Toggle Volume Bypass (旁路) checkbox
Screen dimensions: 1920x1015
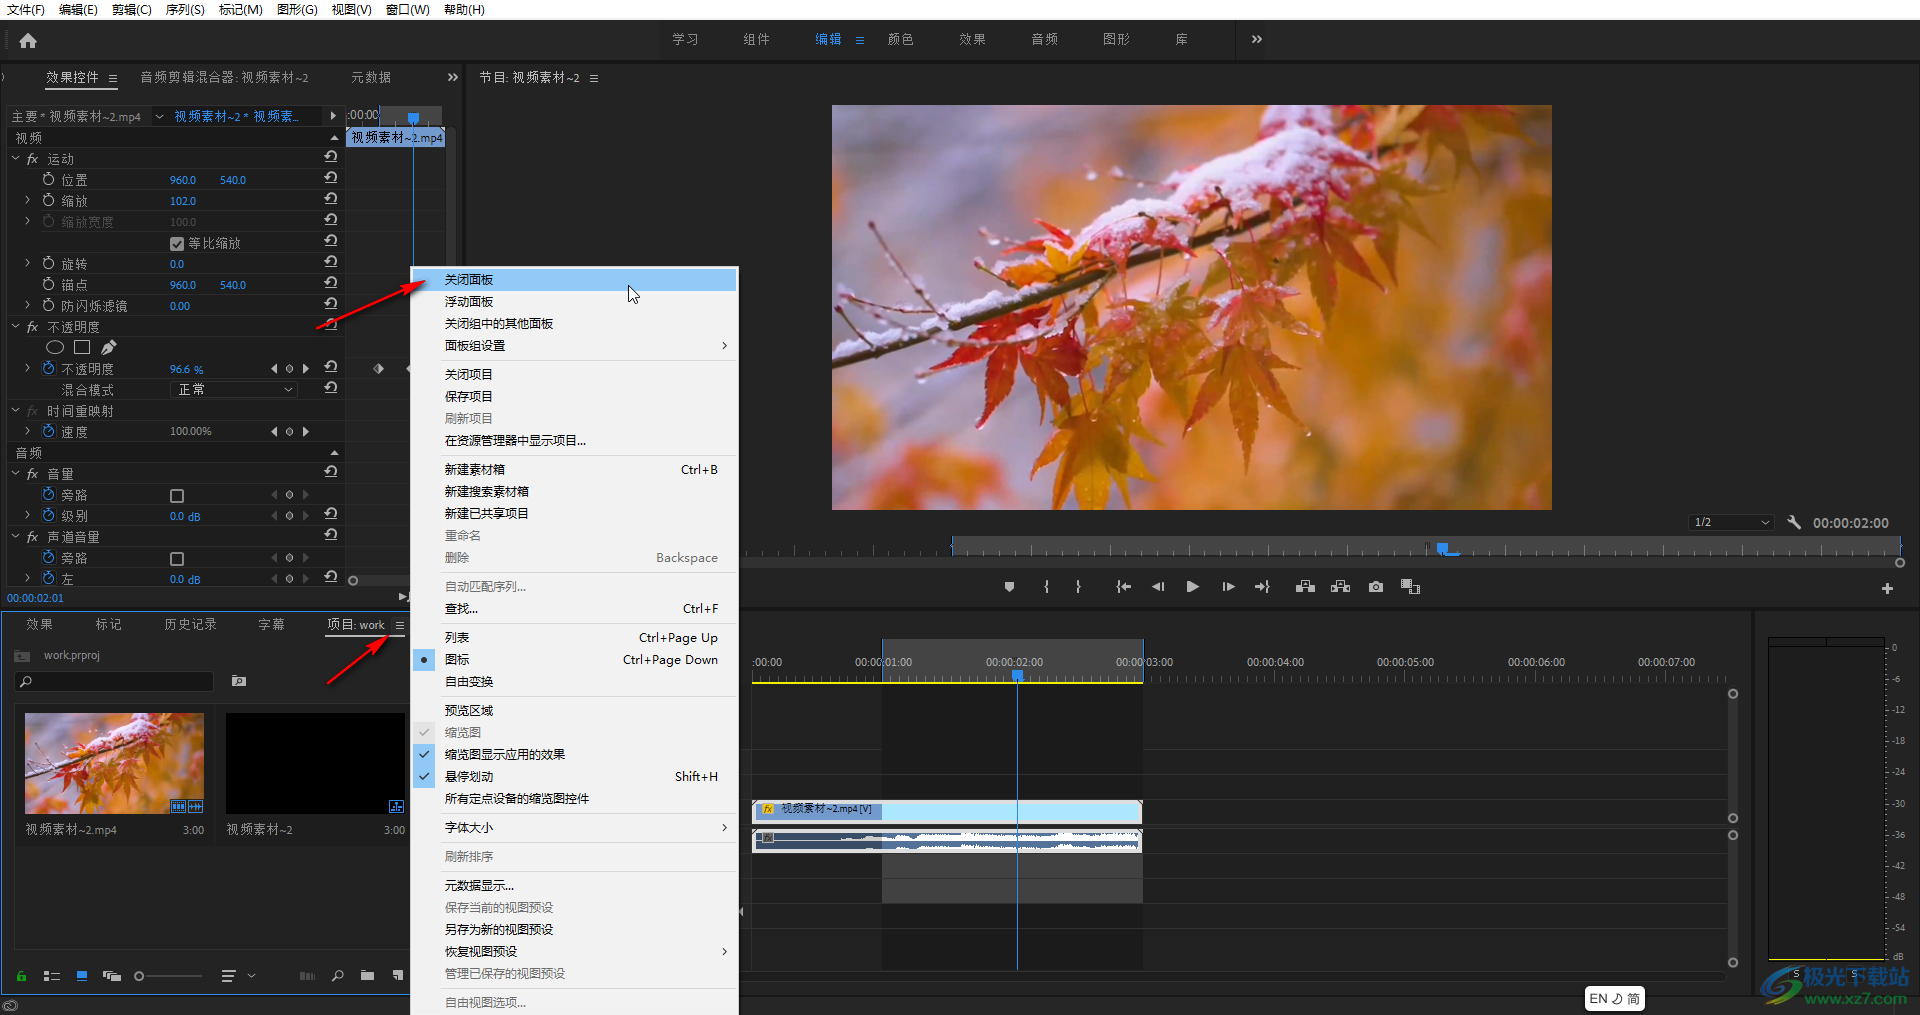tap(177, 496)
